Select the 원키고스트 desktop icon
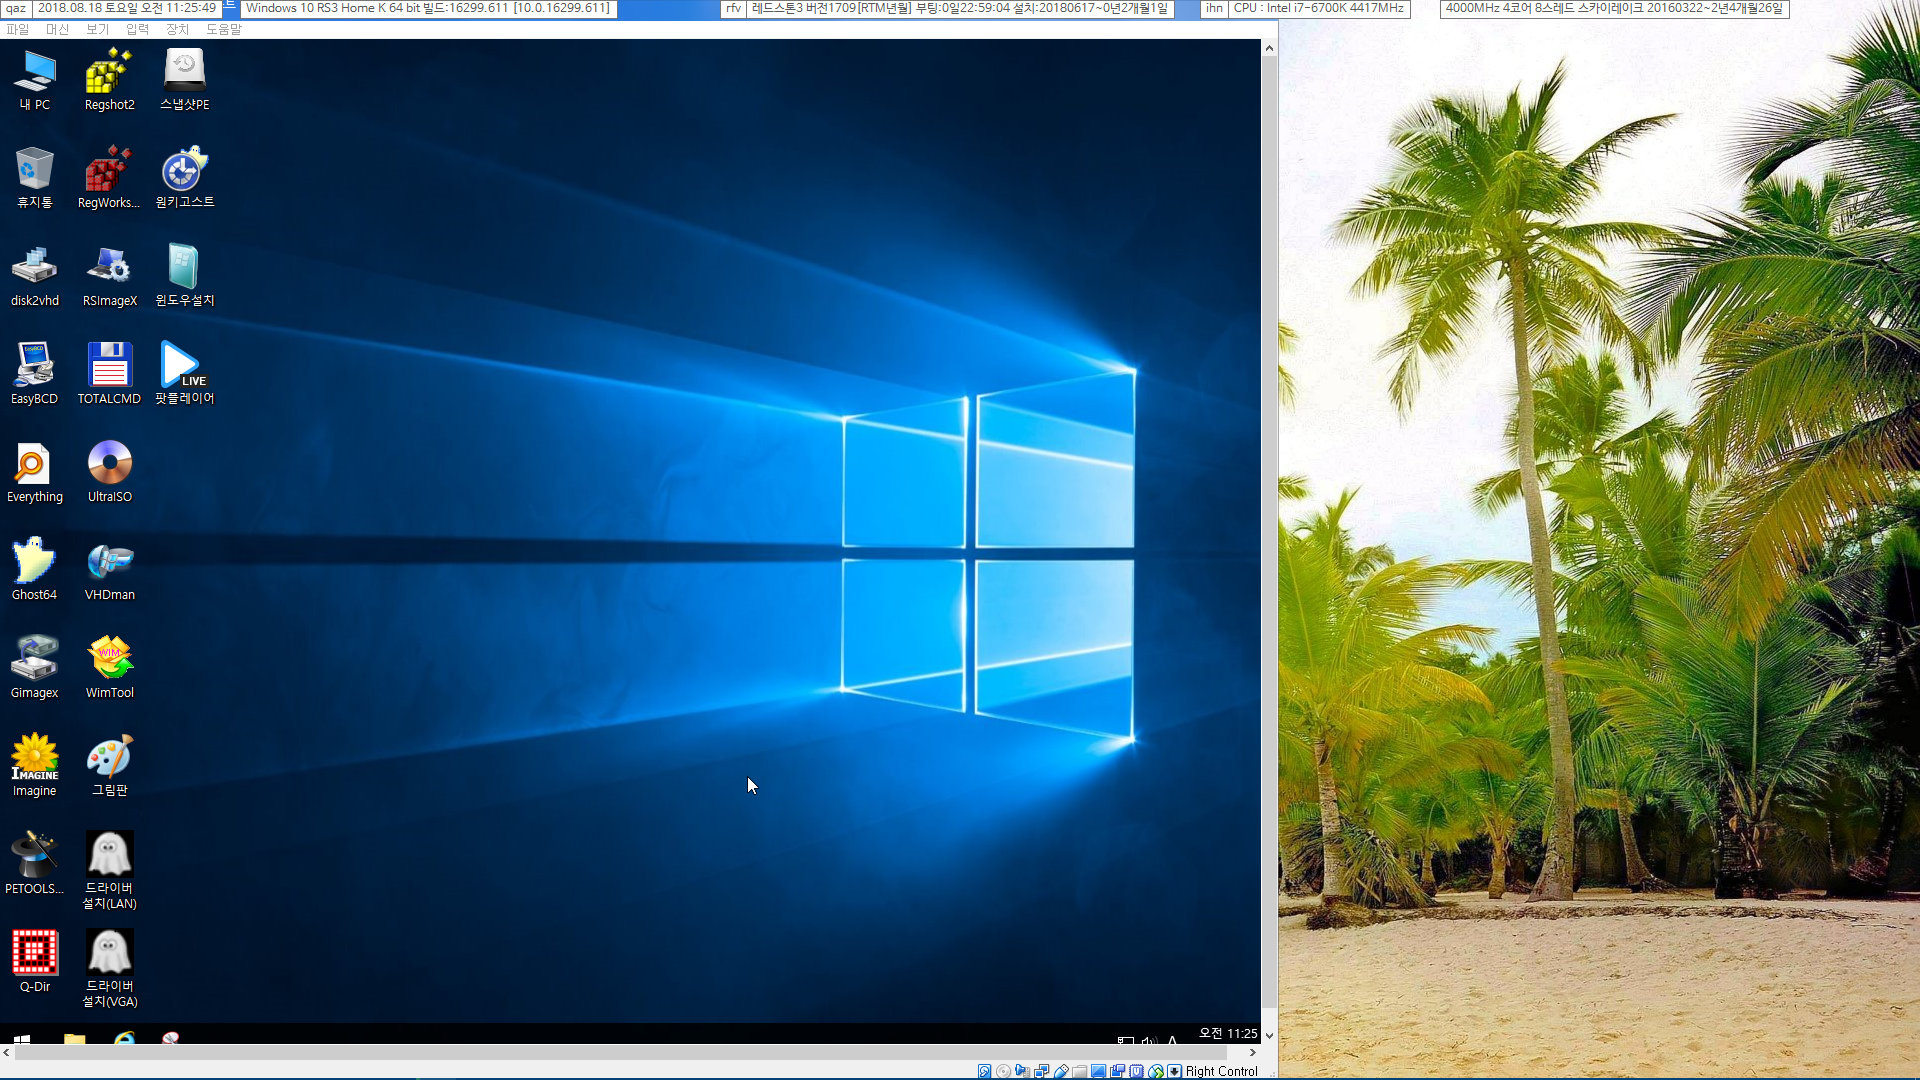This screenshot has width=1920, height=1080. [185, 178]
